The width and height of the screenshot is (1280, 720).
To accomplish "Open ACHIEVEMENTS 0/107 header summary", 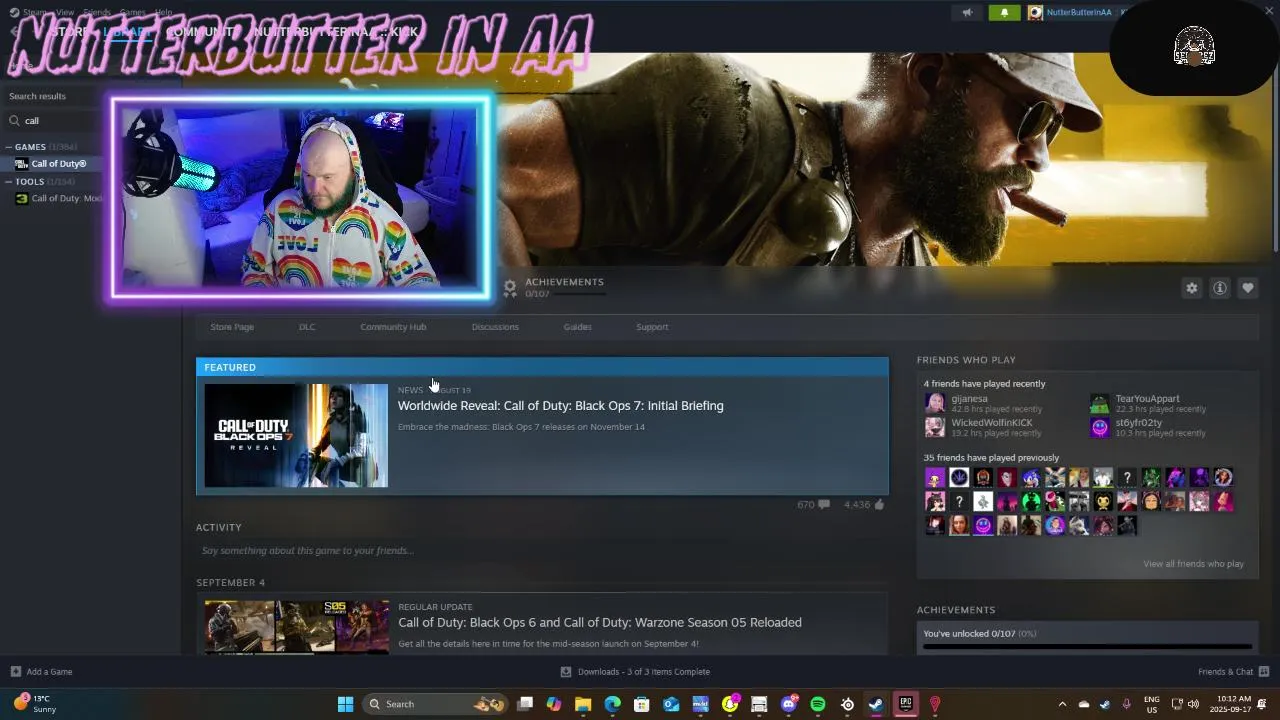I will [564, 287].
